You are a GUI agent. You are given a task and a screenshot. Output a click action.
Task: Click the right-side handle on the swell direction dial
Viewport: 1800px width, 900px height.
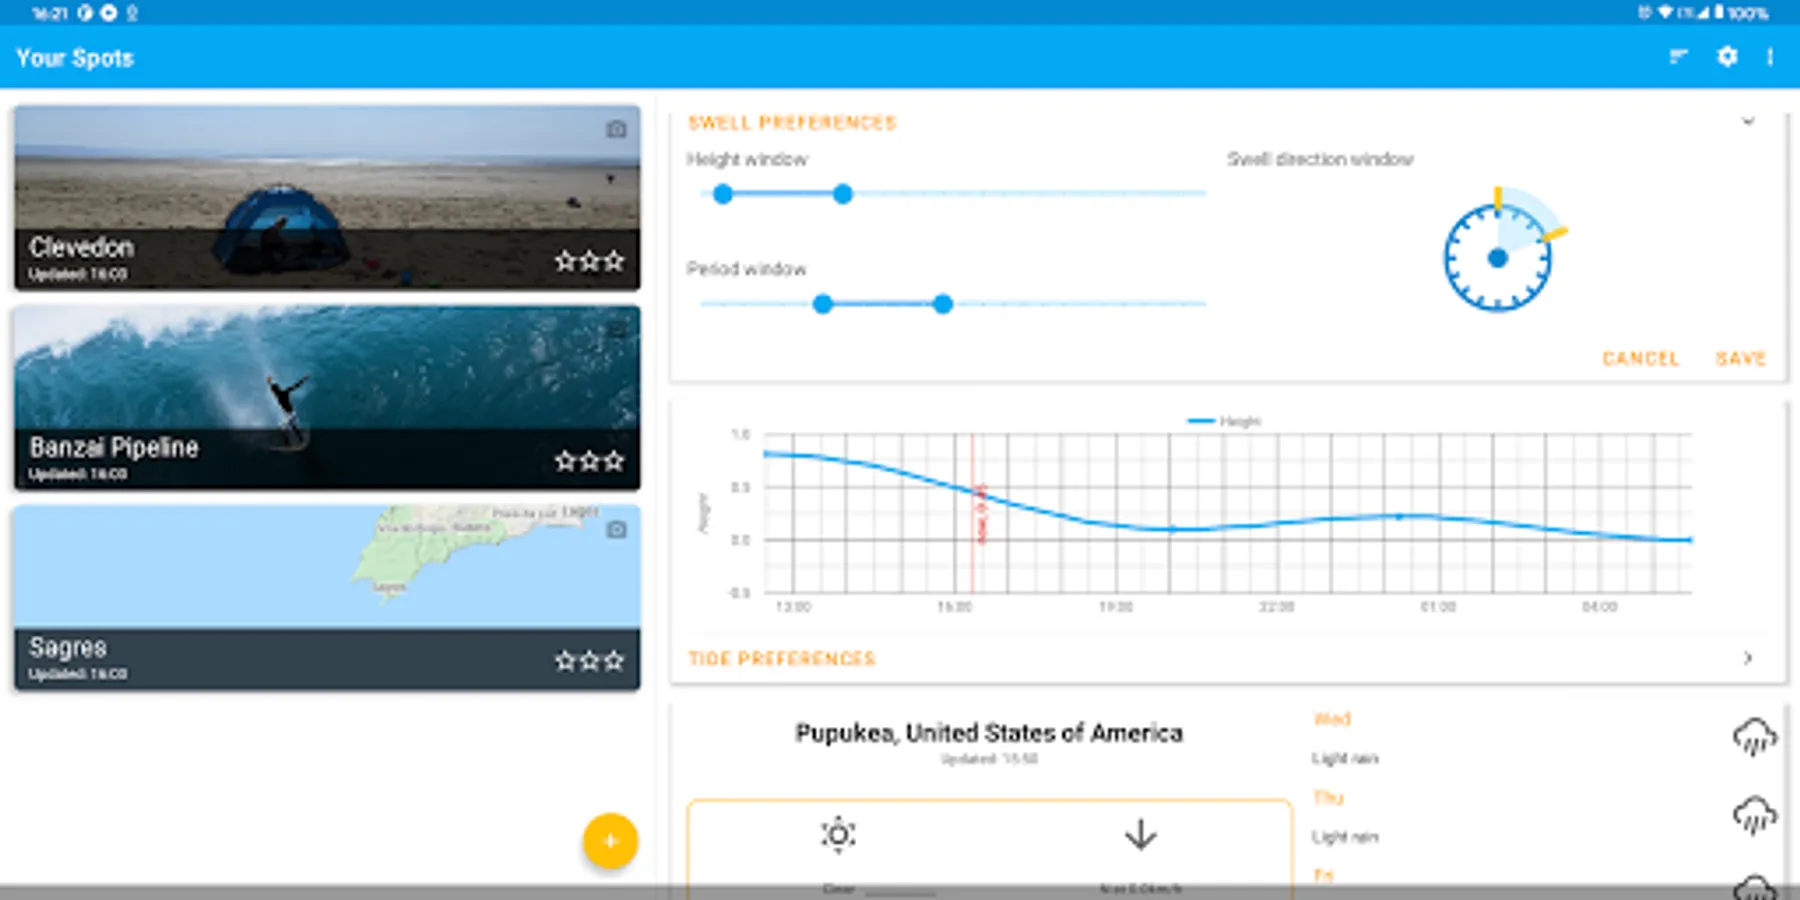click(1554, 235)
